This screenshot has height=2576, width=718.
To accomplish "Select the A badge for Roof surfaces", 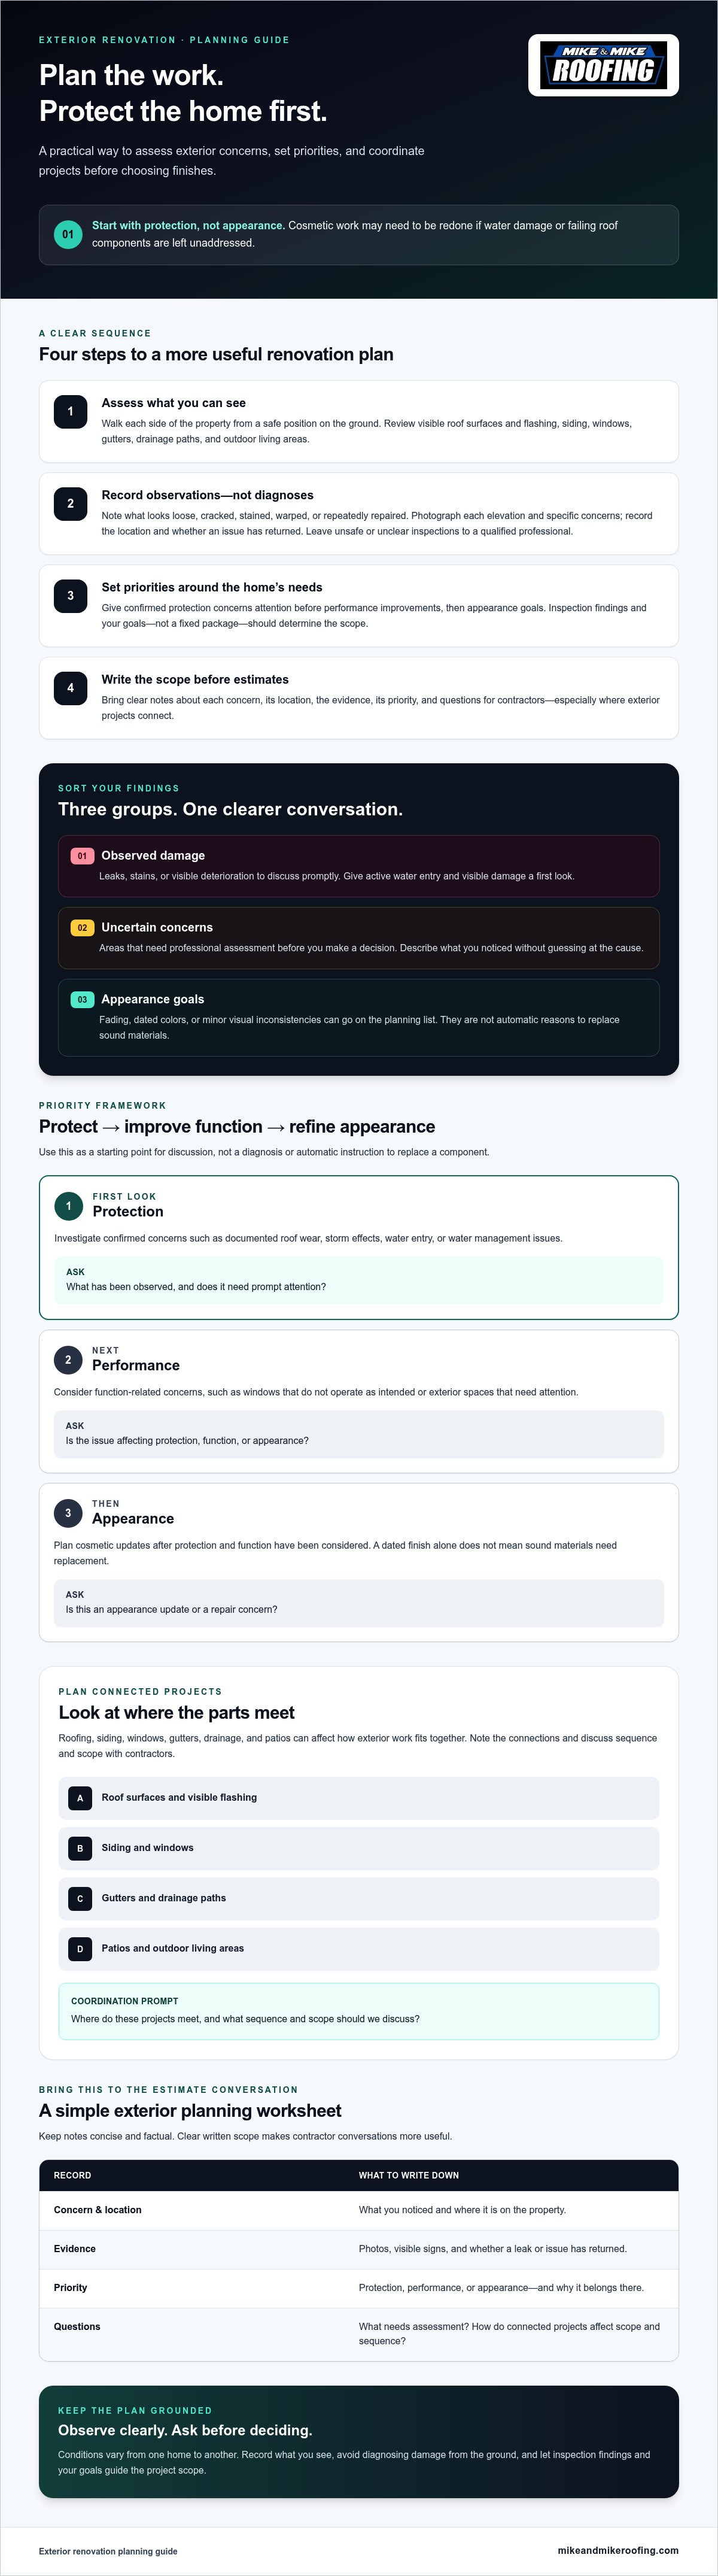I will click(x=80, y=1798).
